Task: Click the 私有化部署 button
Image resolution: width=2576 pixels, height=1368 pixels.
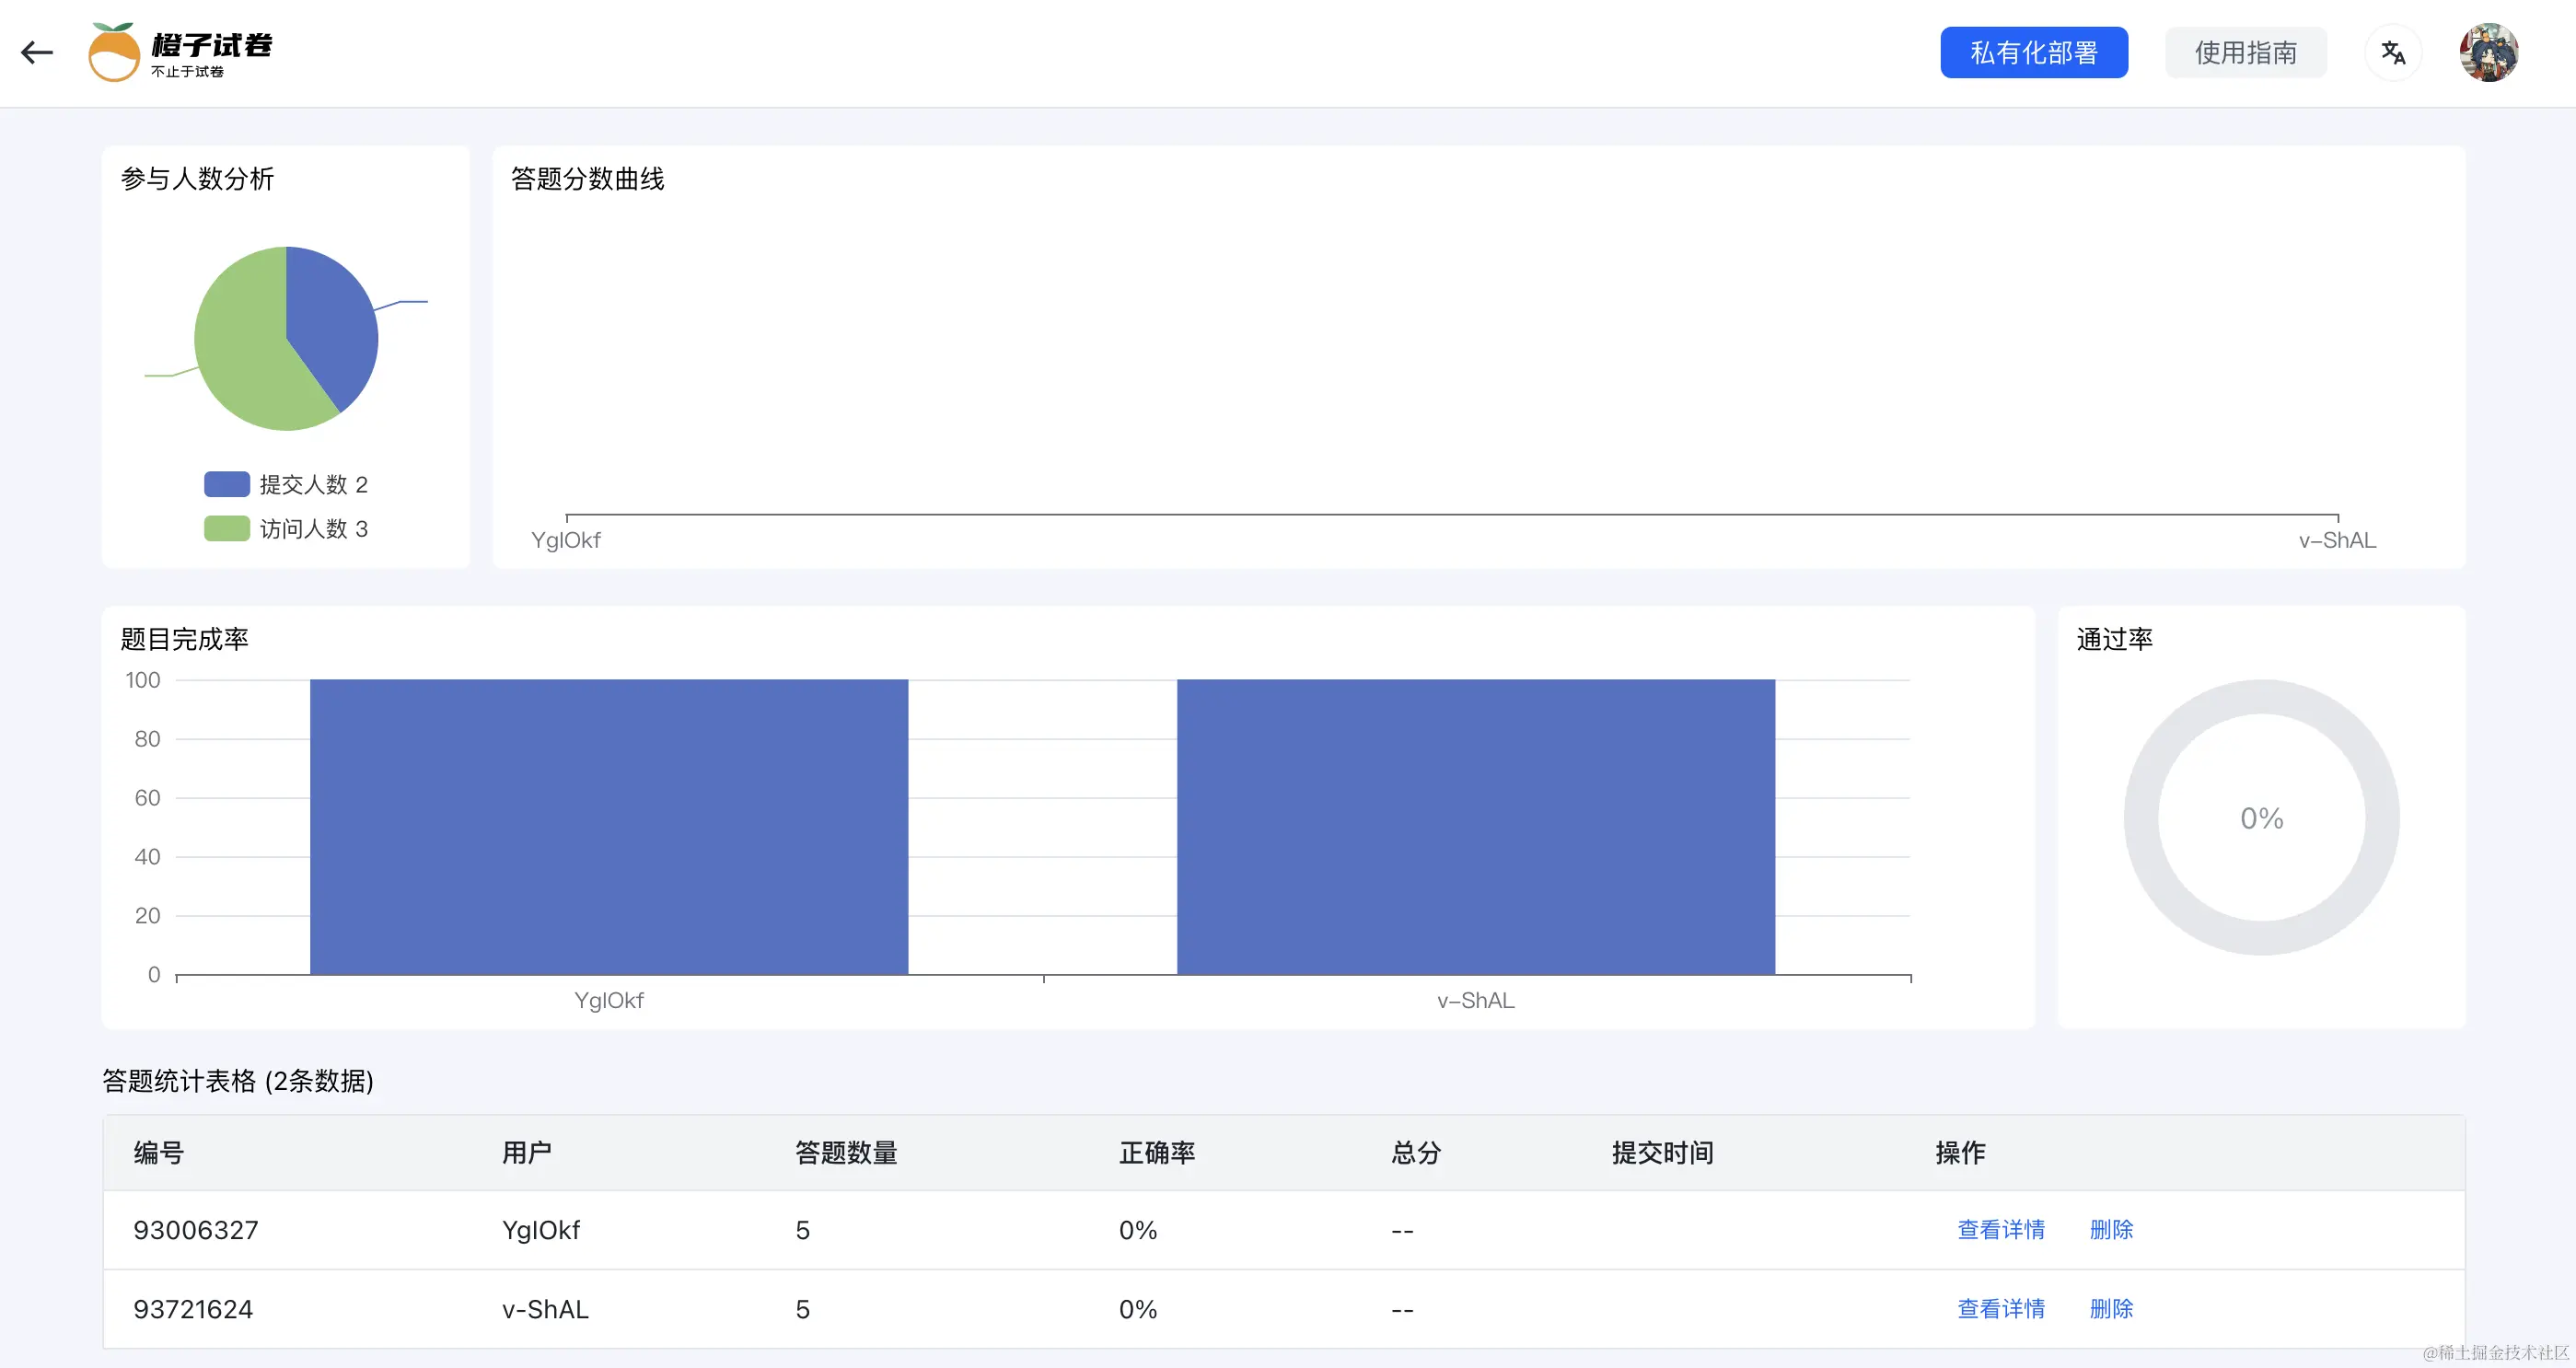Action: click(x=2033, y=52)
